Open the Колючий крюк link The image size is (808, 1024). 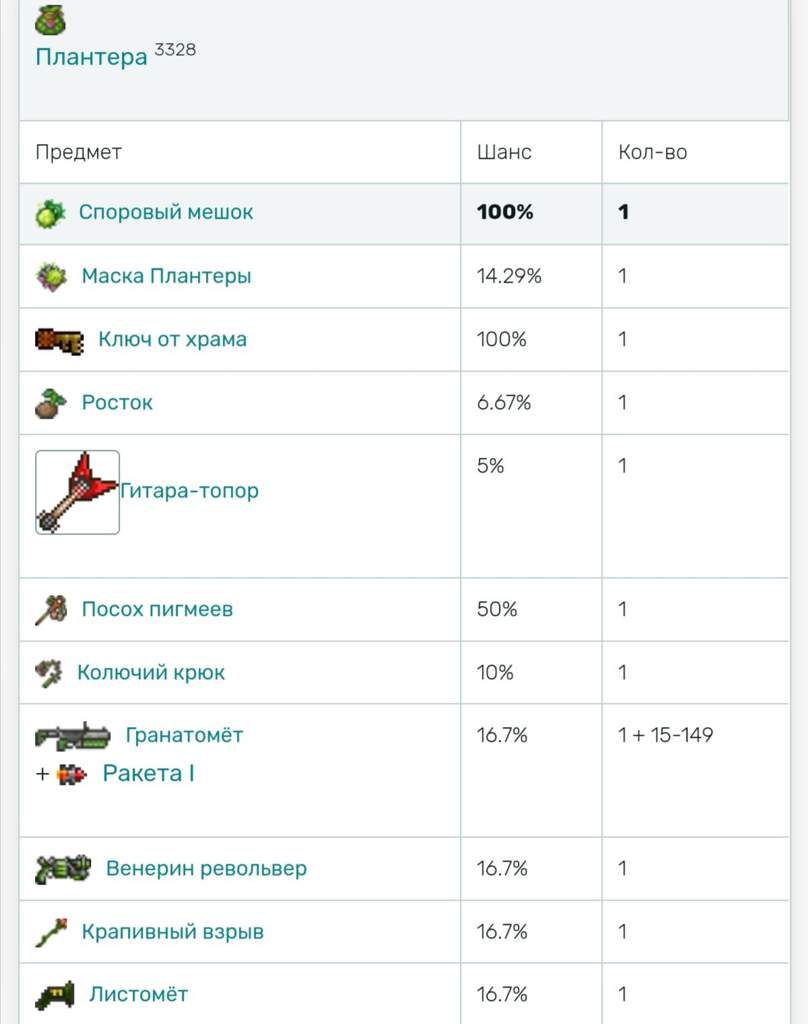pos(151,672)
